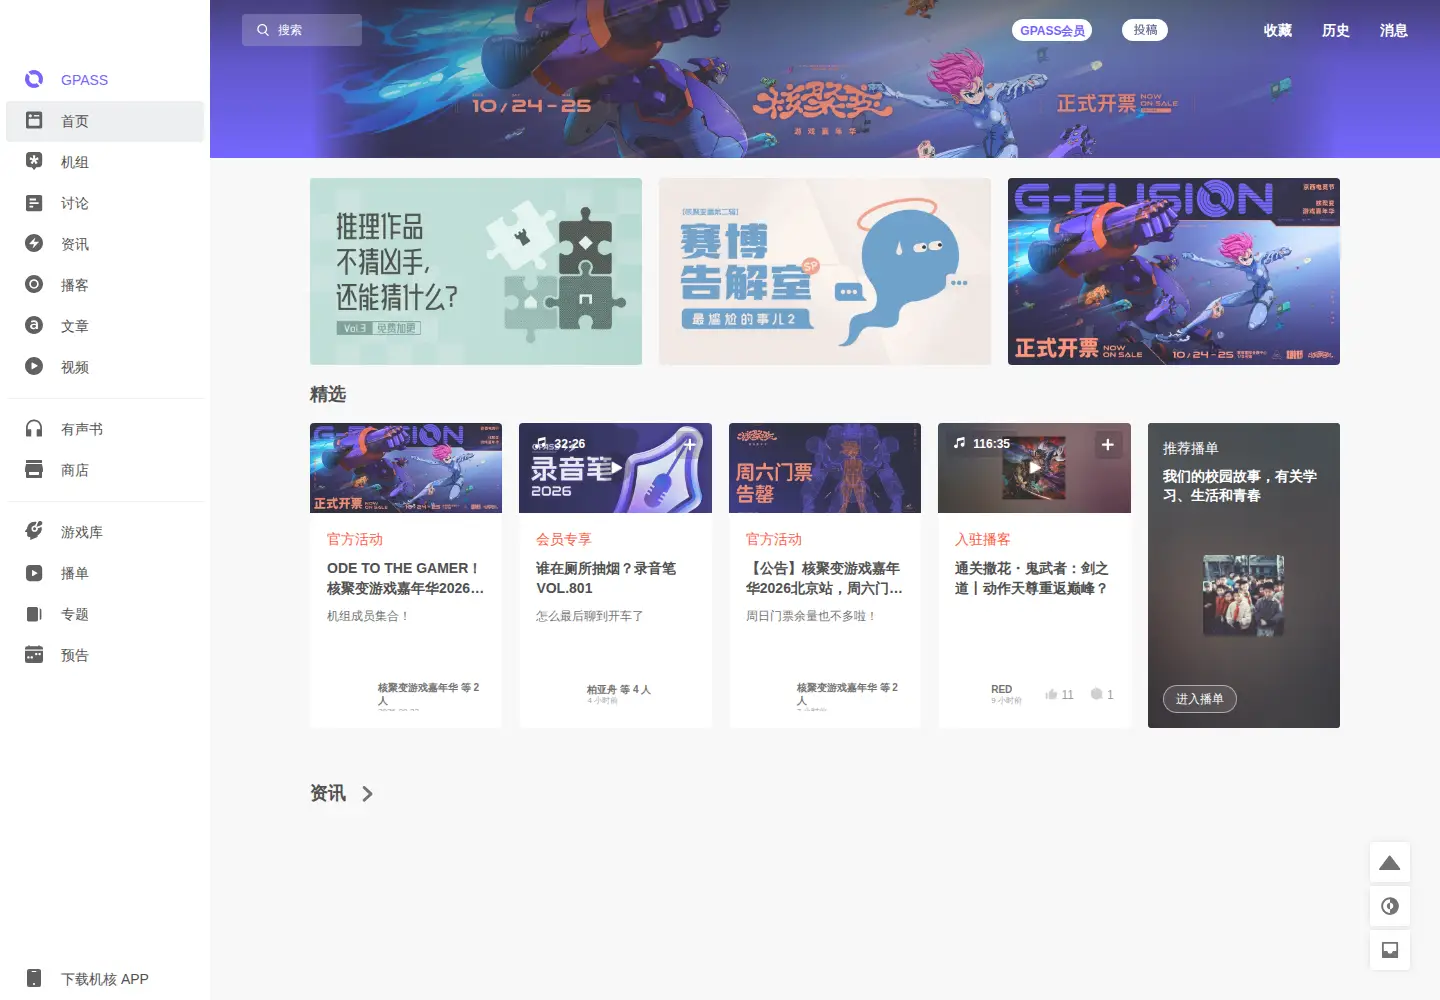This screenshot has height=1000, width=1440.
Task: Click the 进入播单 button
Action: [x=1200, y=699]
